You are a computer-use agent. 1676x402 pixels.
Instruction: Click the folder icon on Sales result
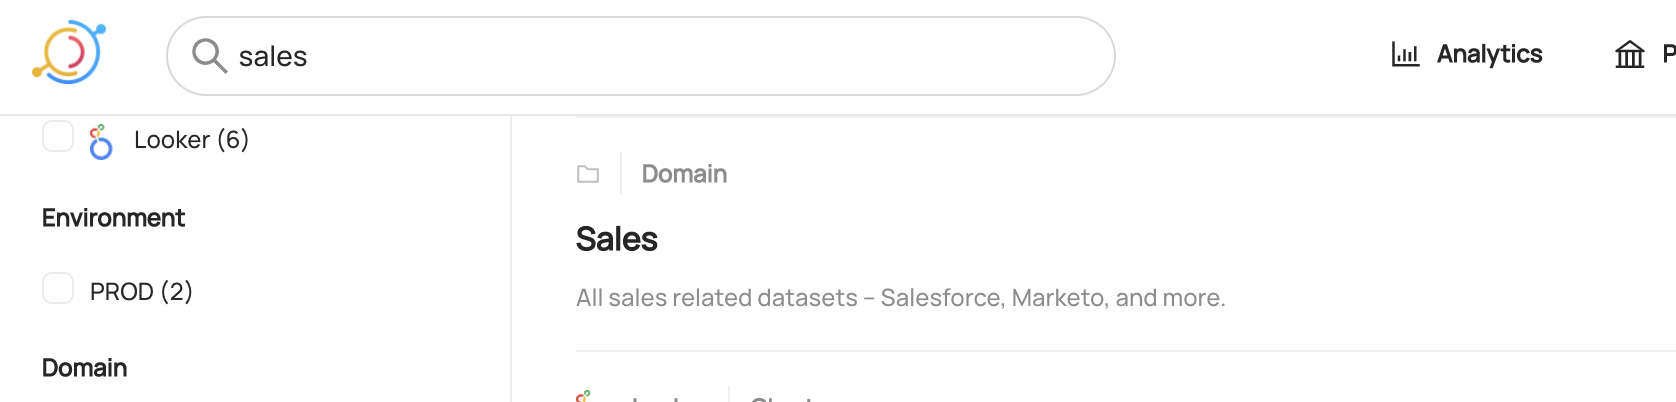588,174
